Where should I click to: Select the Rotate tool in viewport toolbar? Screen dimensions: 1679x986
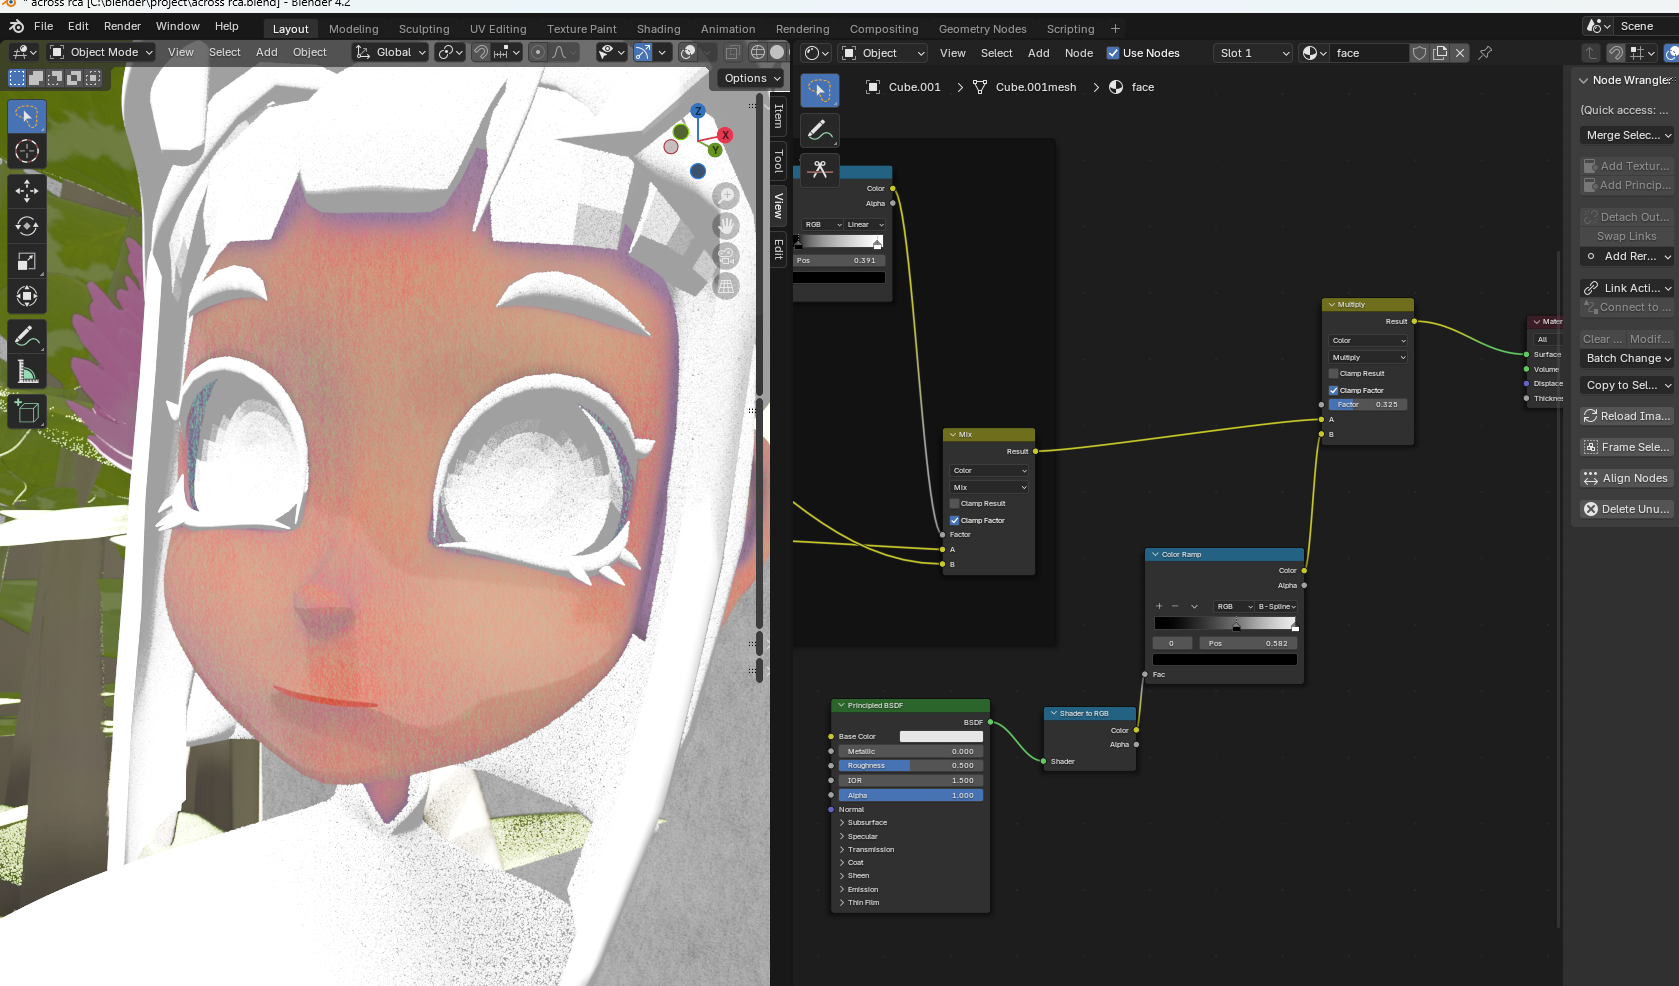27,227
